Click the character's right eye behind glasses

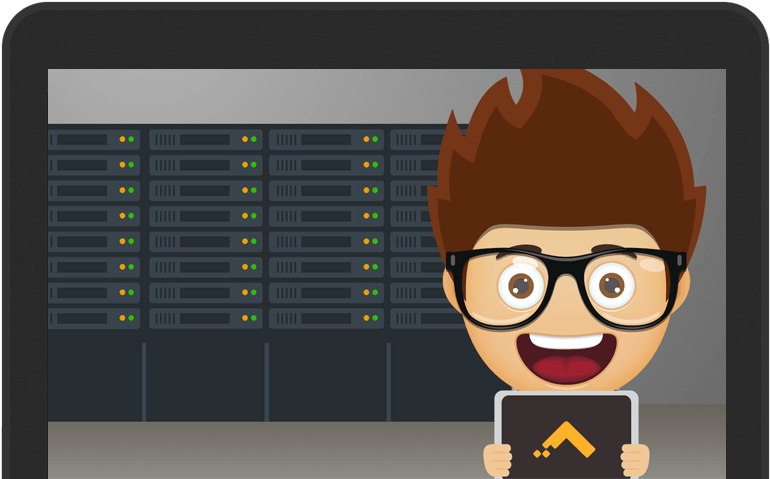[x=609, y=285]
